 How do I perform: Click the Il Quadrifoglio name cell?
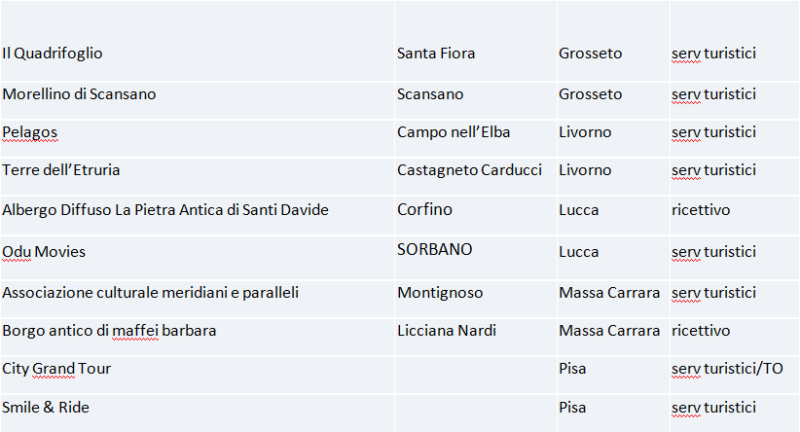[x=53, y=53]
